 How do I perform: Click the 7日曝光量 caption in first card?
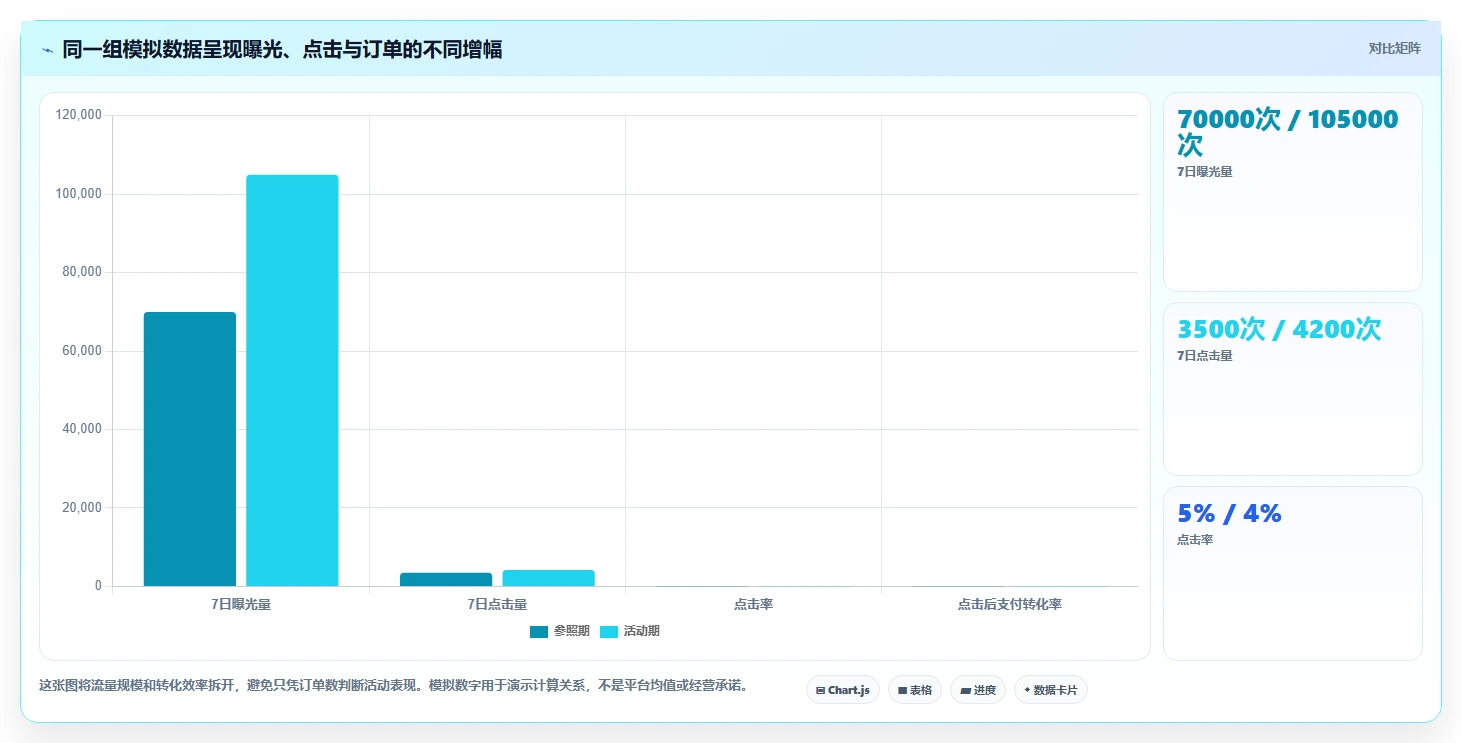[x=1205, y=172]
